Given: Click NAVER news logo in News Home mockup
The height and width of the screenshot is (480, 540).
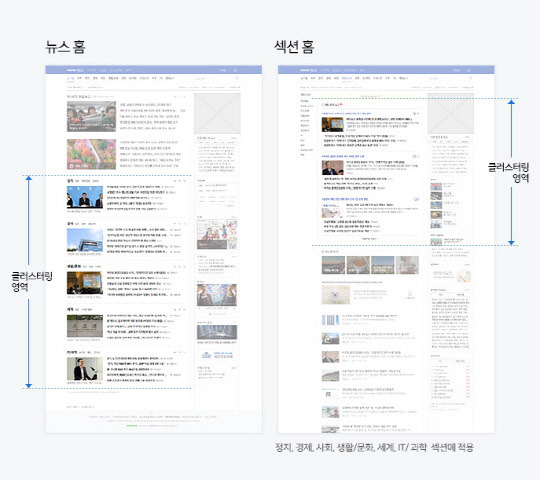Looking at the screenshot, I should tap(75, 70).
